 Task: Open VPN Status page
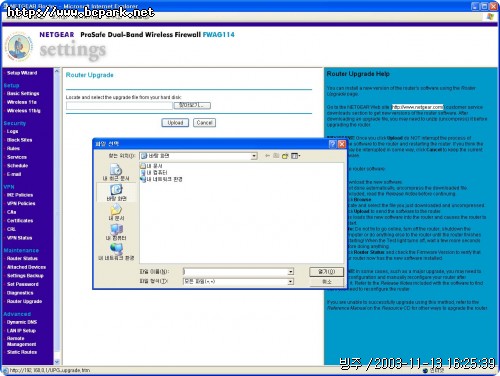click(19, 238)
